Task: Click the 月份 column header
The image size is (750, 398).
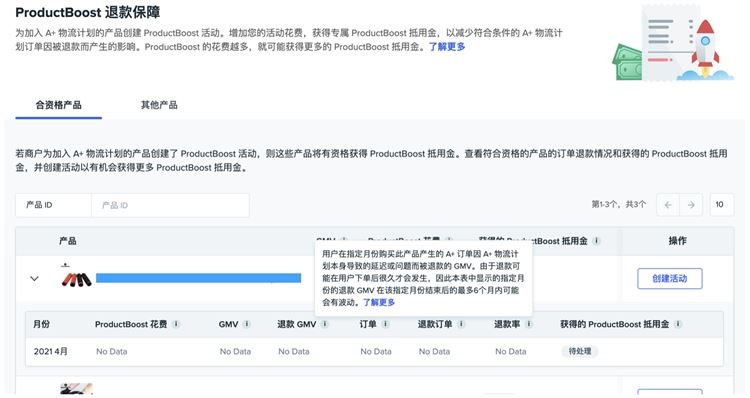Action: pyautogui.click(x=41, y=324)
